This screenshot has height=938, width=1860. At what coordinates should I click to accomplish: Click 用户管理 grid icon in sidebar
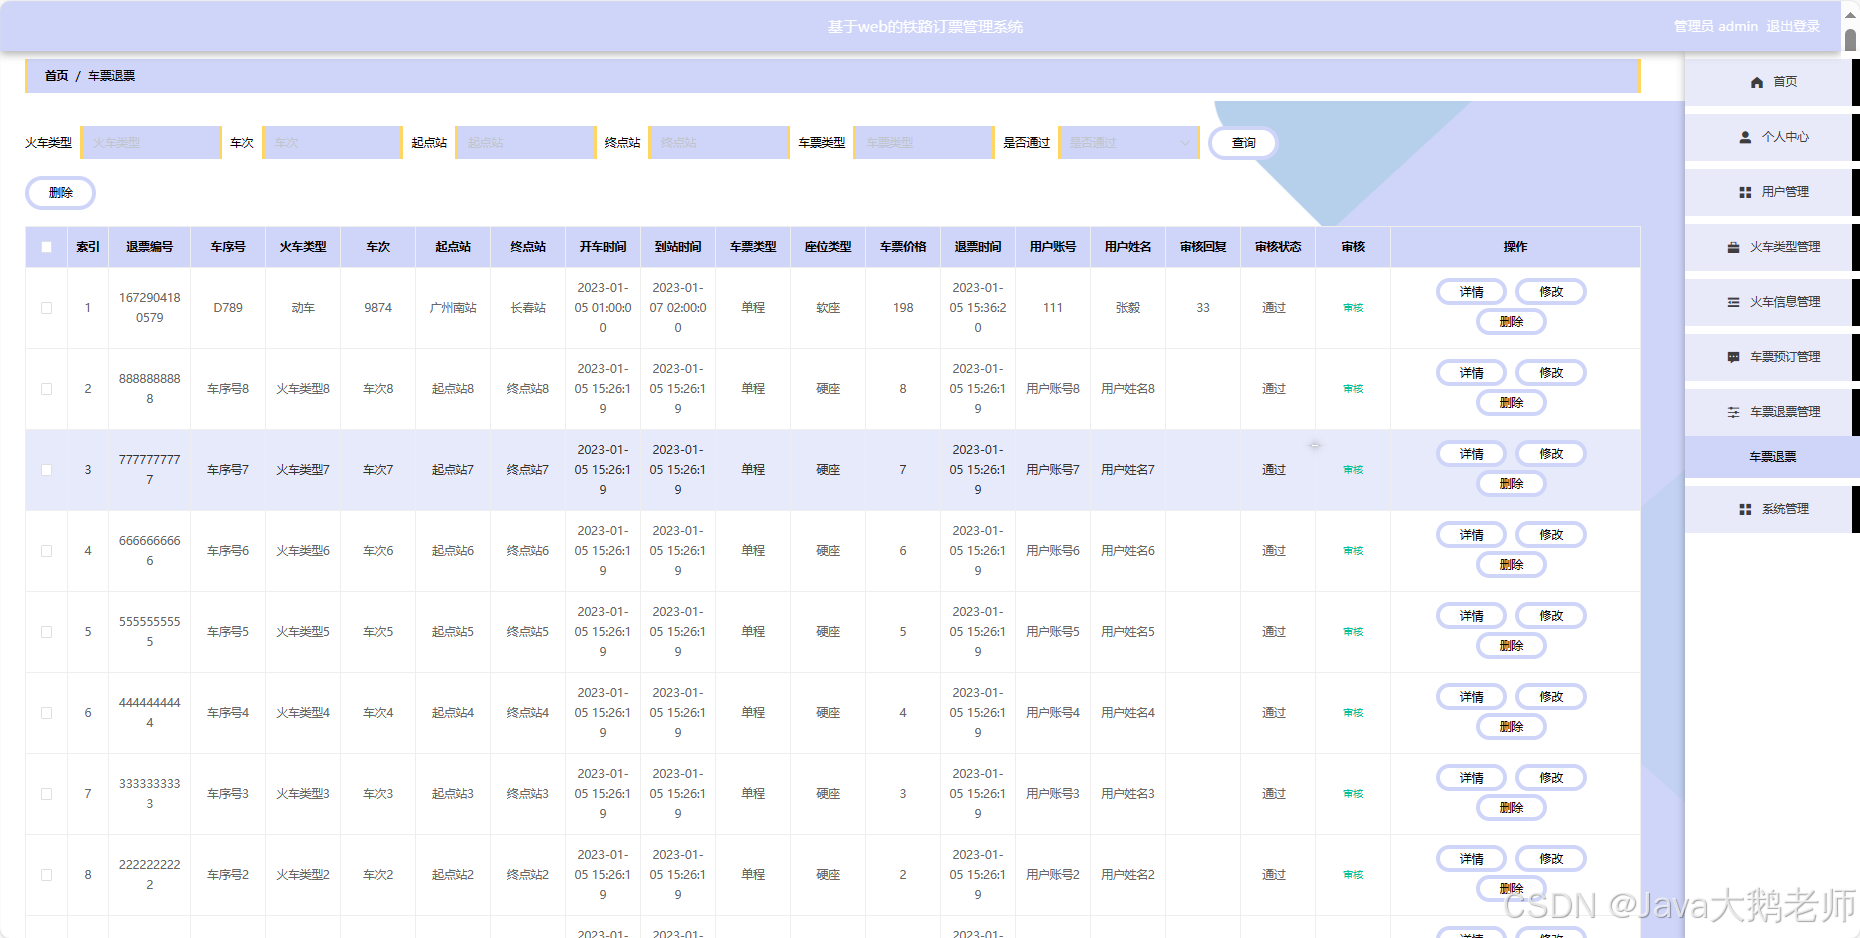1745,192
